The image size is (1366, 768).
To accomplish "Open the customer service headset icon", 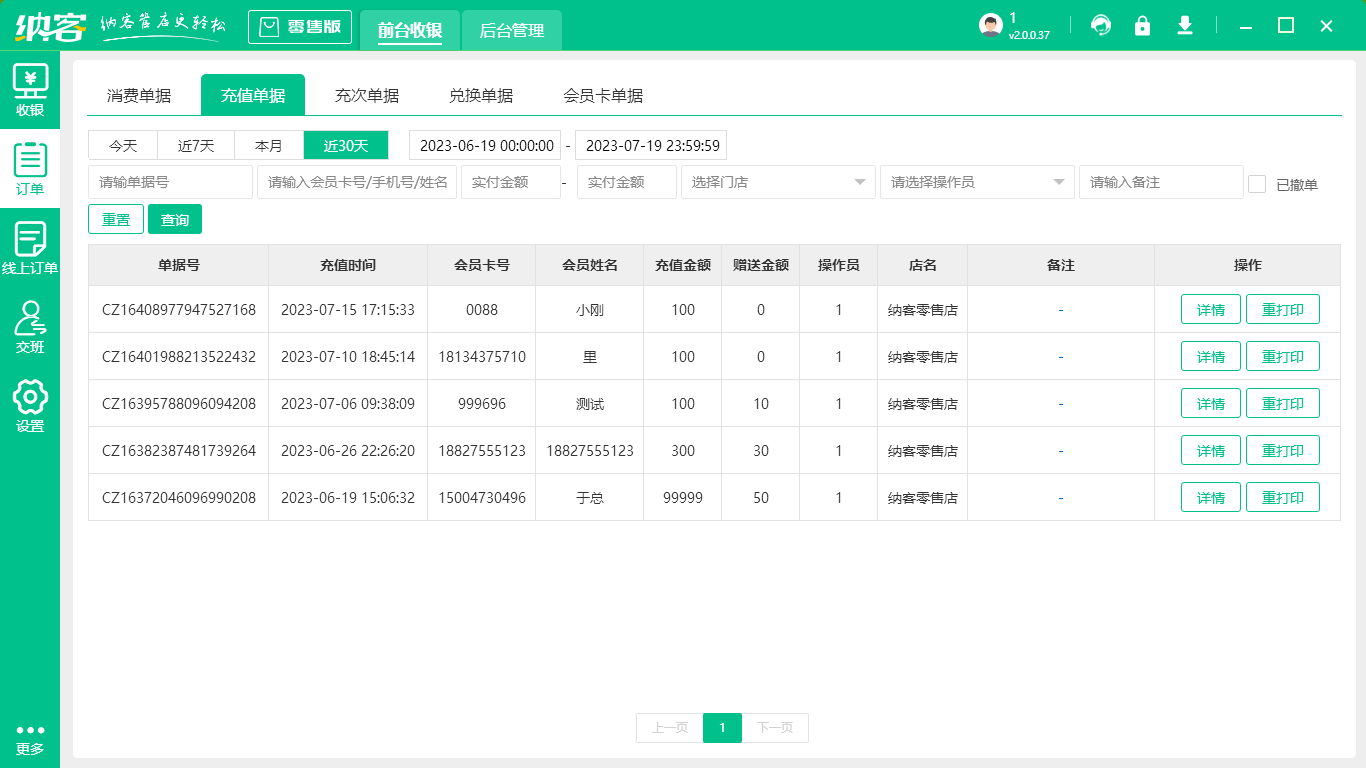I will (1101, 26).
